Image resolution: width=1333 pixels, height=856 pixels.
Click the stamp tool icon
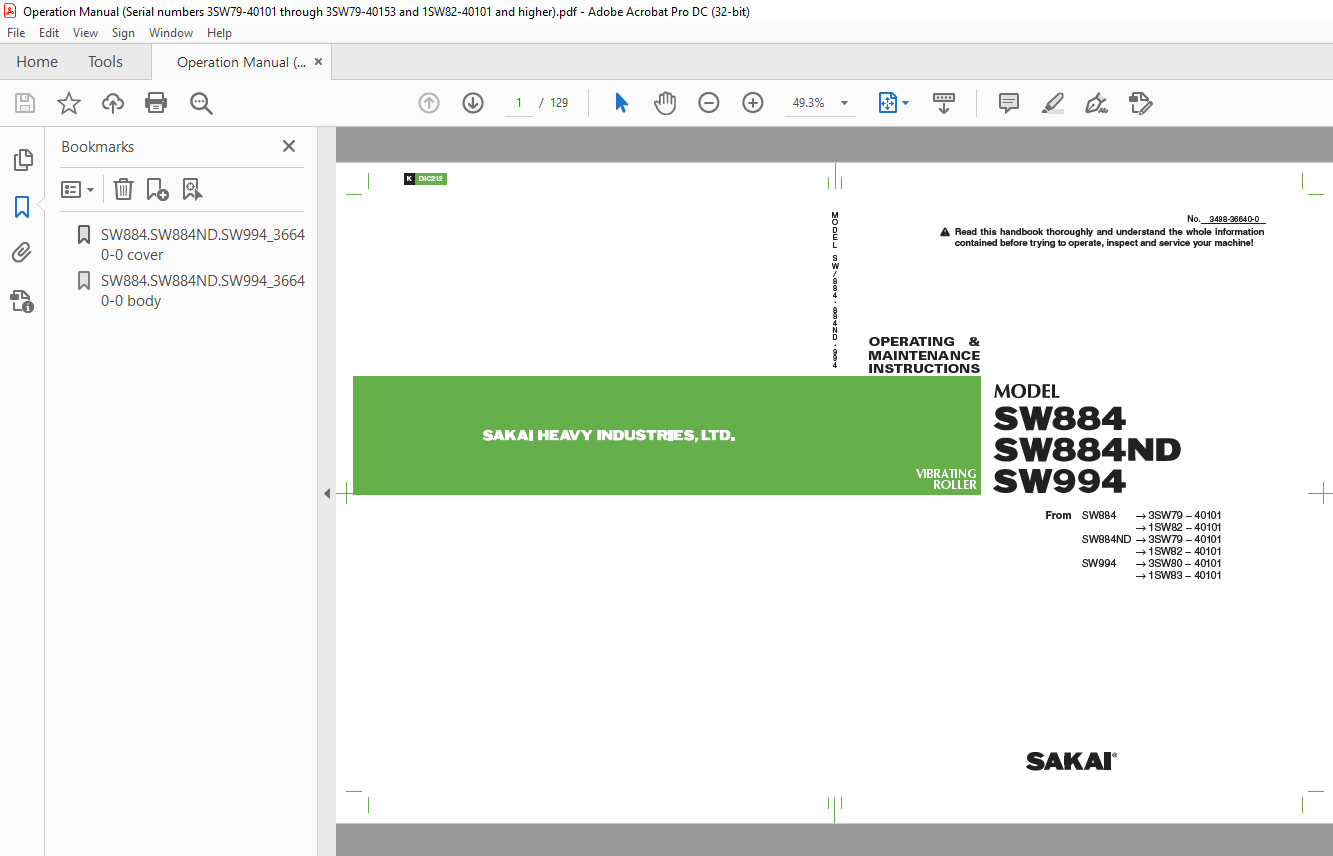[1140, 103]
